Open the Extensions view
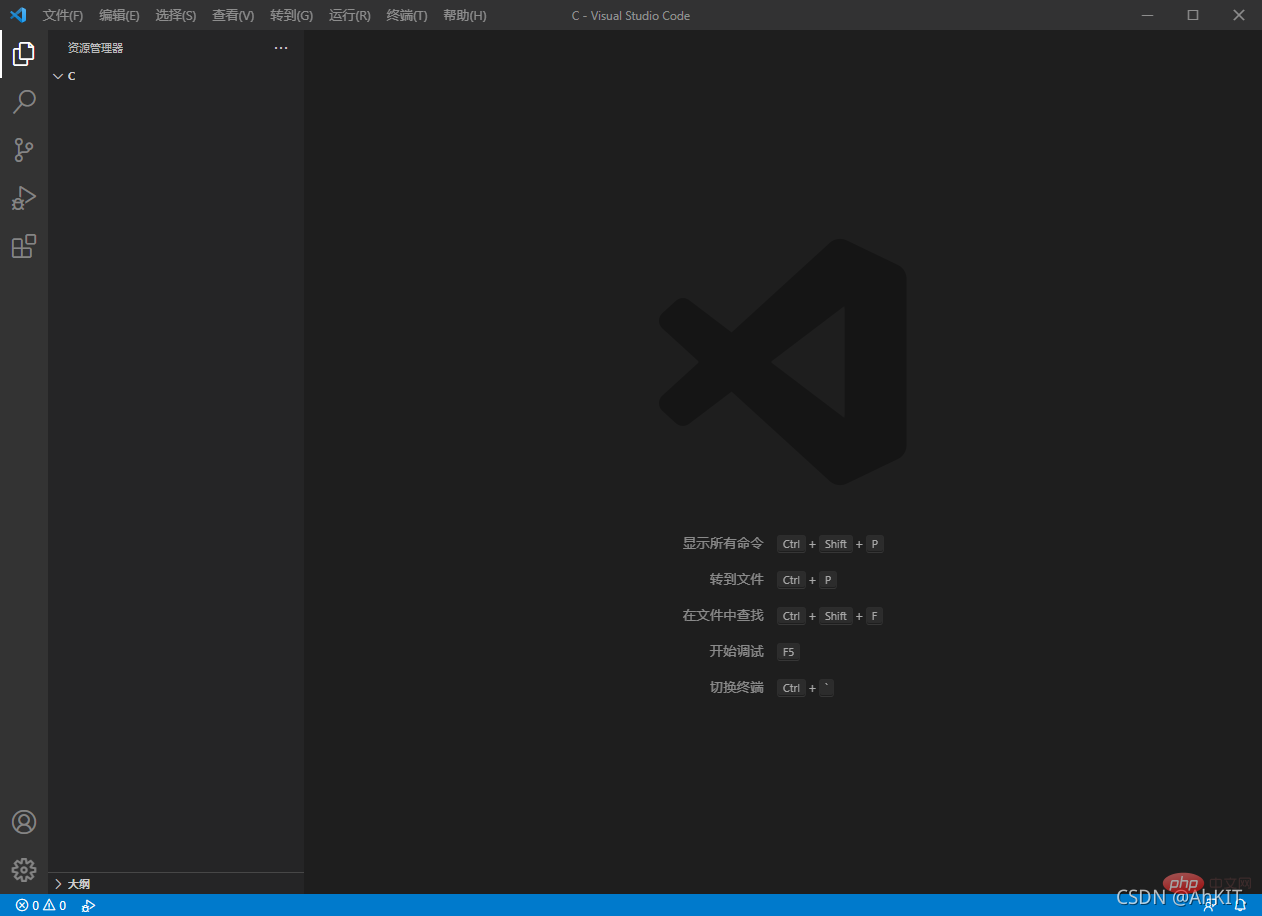1262x916 pixels. click(x=24, y=246)
